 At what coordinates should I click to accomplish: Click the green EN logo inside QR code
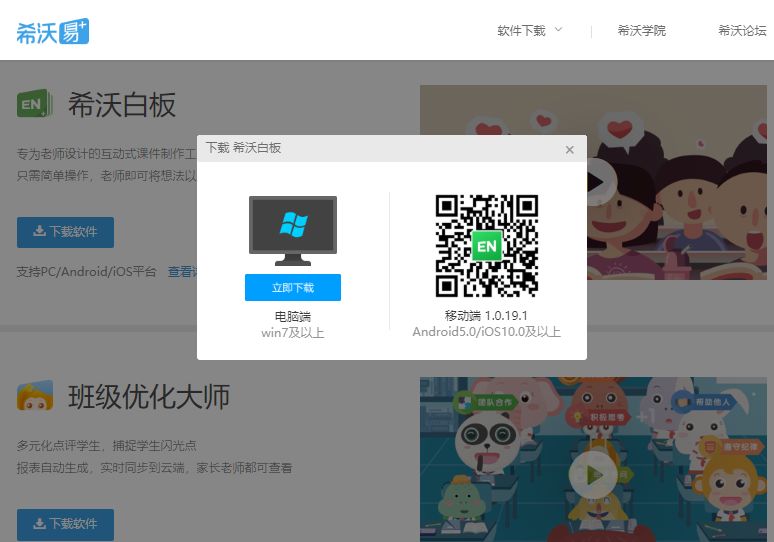tap(486, 246)
